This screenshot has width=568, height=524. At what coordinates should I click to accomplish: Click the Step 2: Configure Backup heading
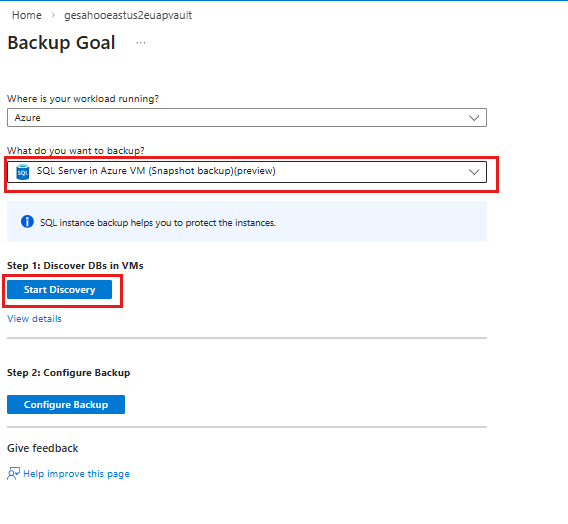(68, 373)
